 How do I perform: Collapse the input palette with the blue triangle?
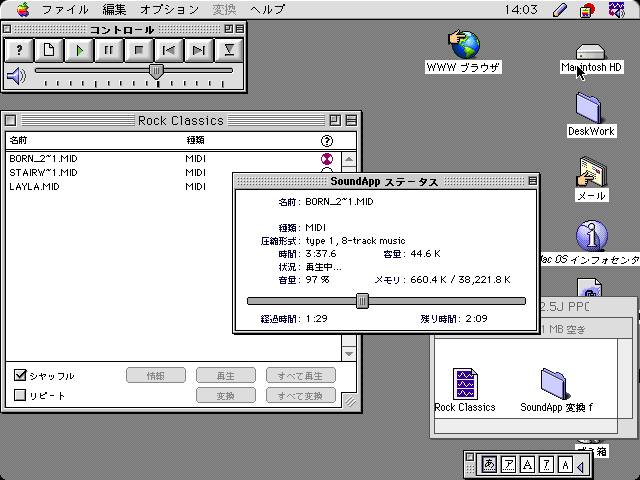point(580,466)
